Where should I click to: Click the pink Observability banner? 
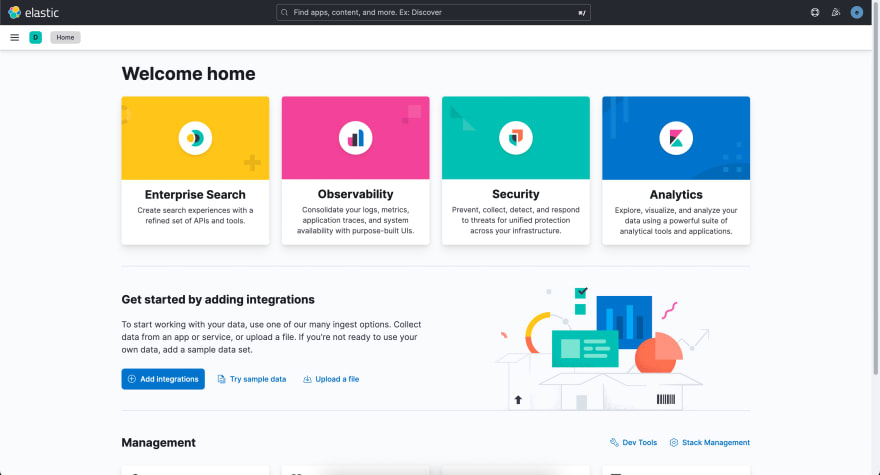pyautogui.click(x=355, y=138)
